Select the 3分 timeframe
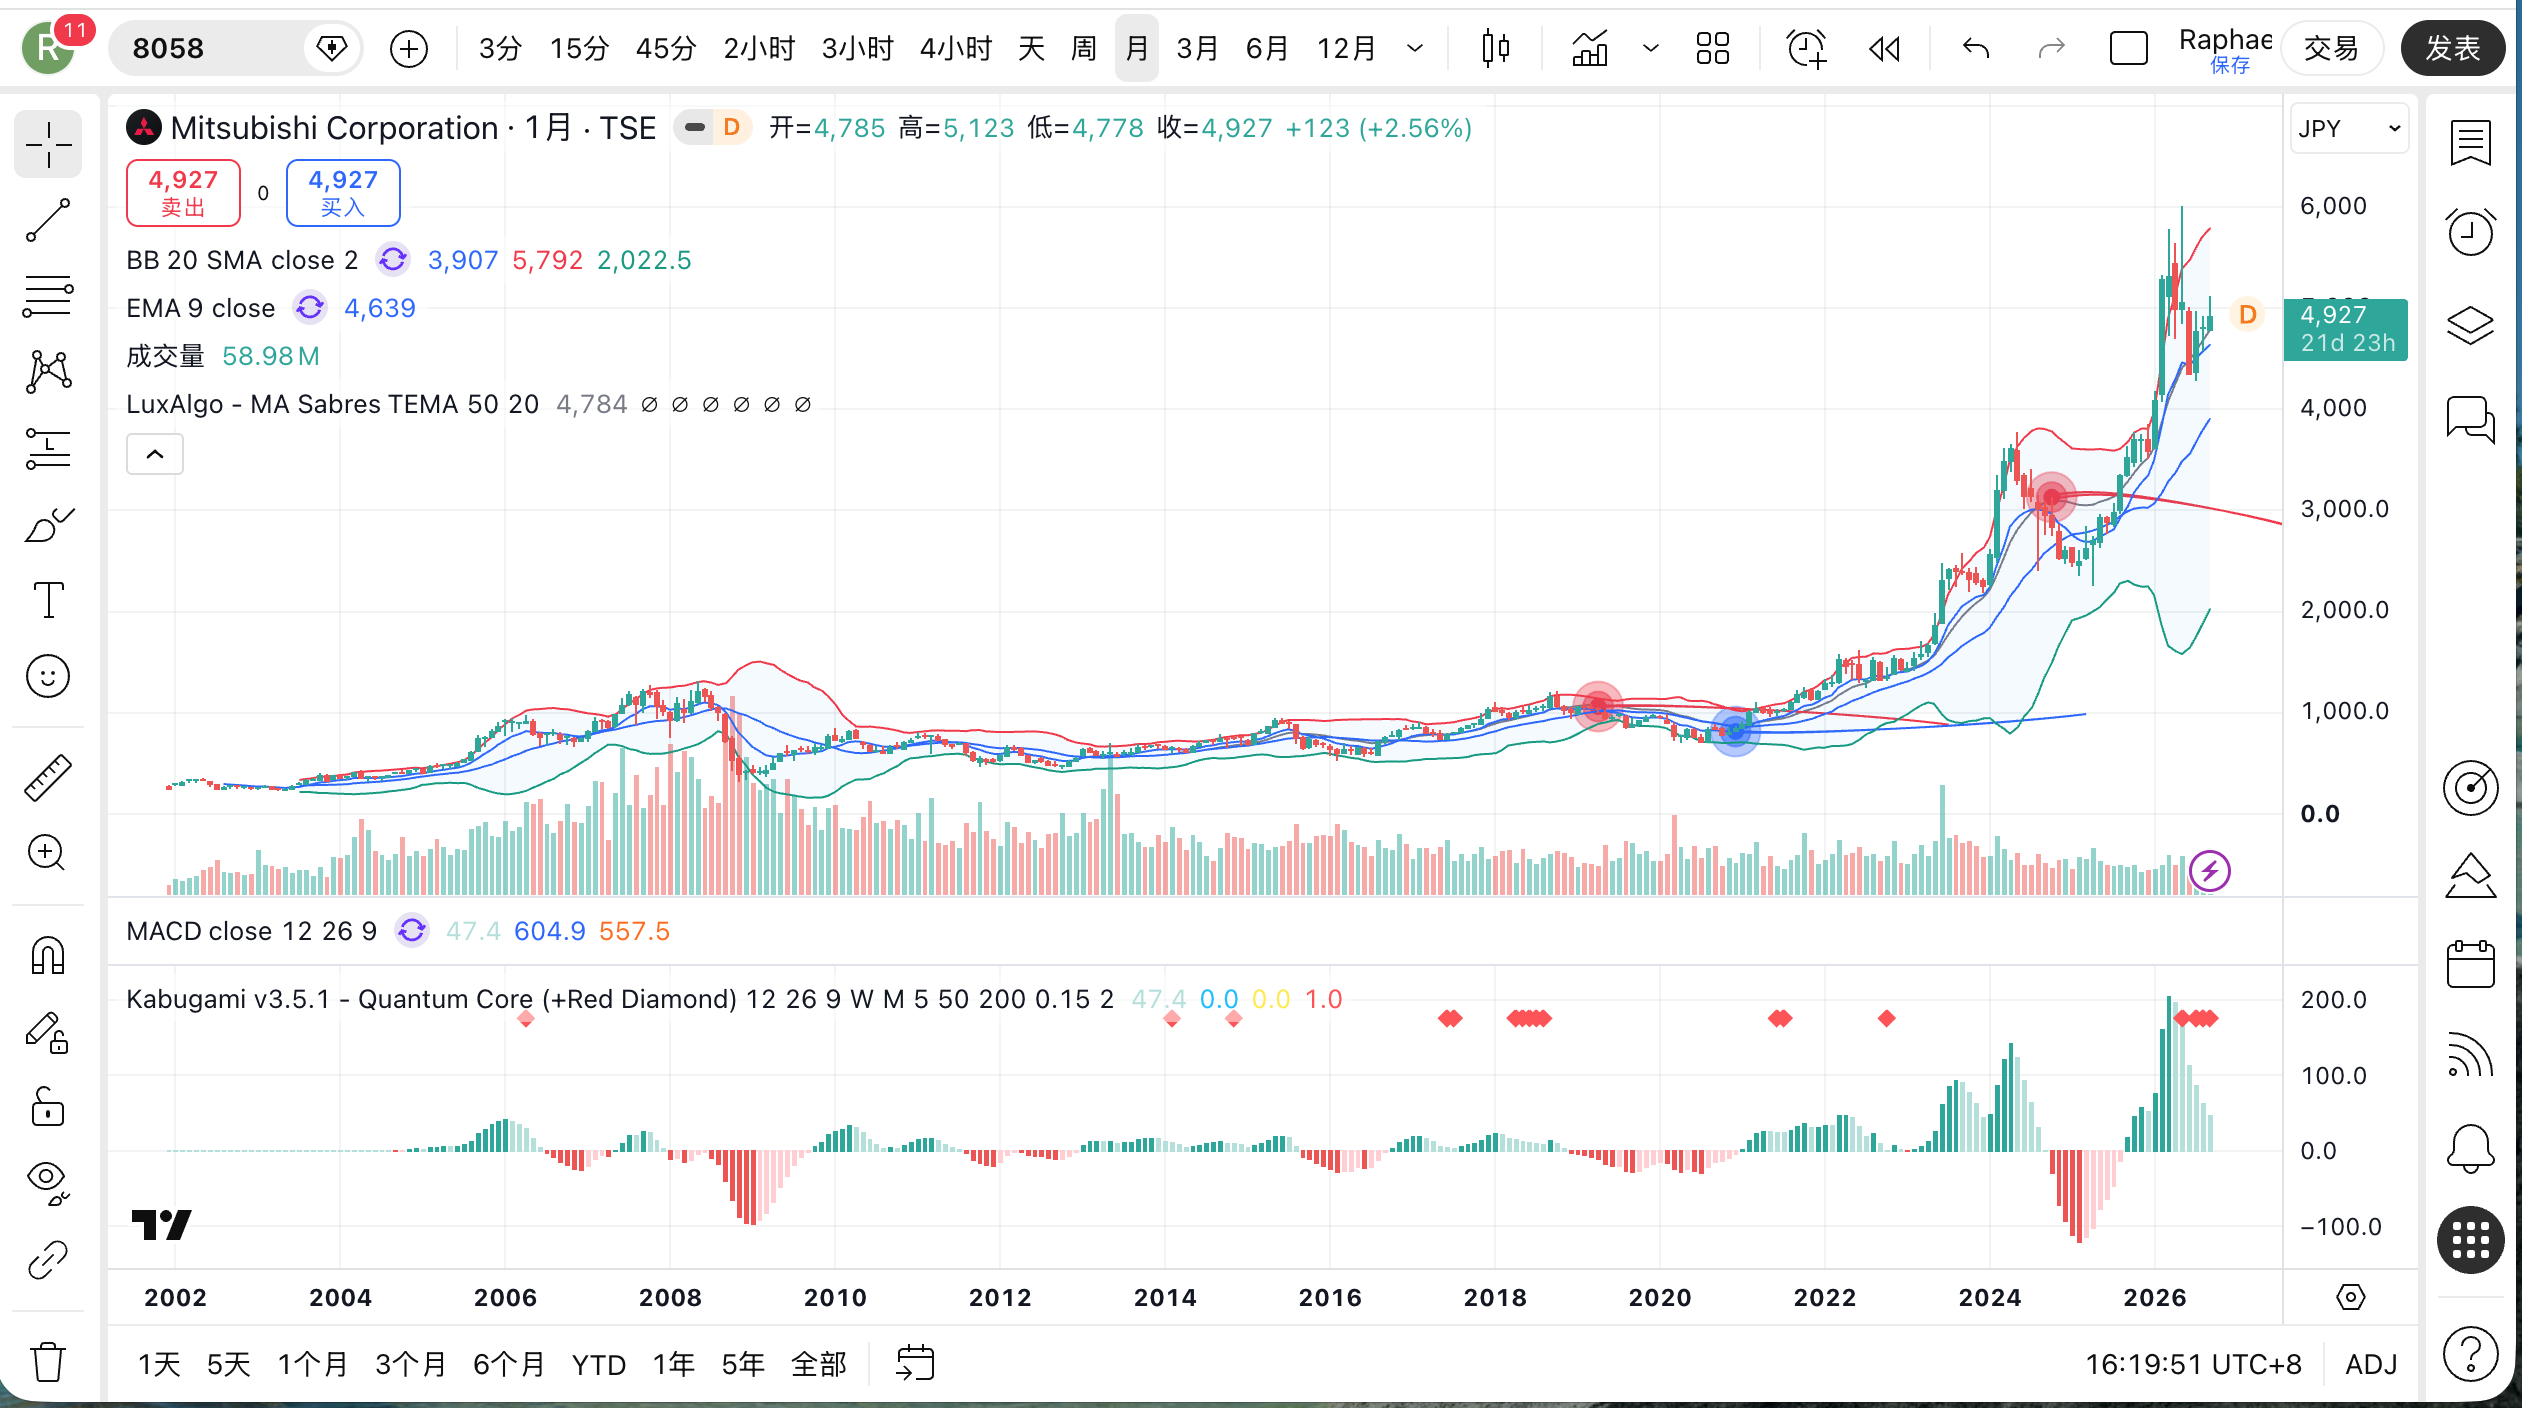The height and width of the screenshot is (1408, 2522). coord(500,48)
